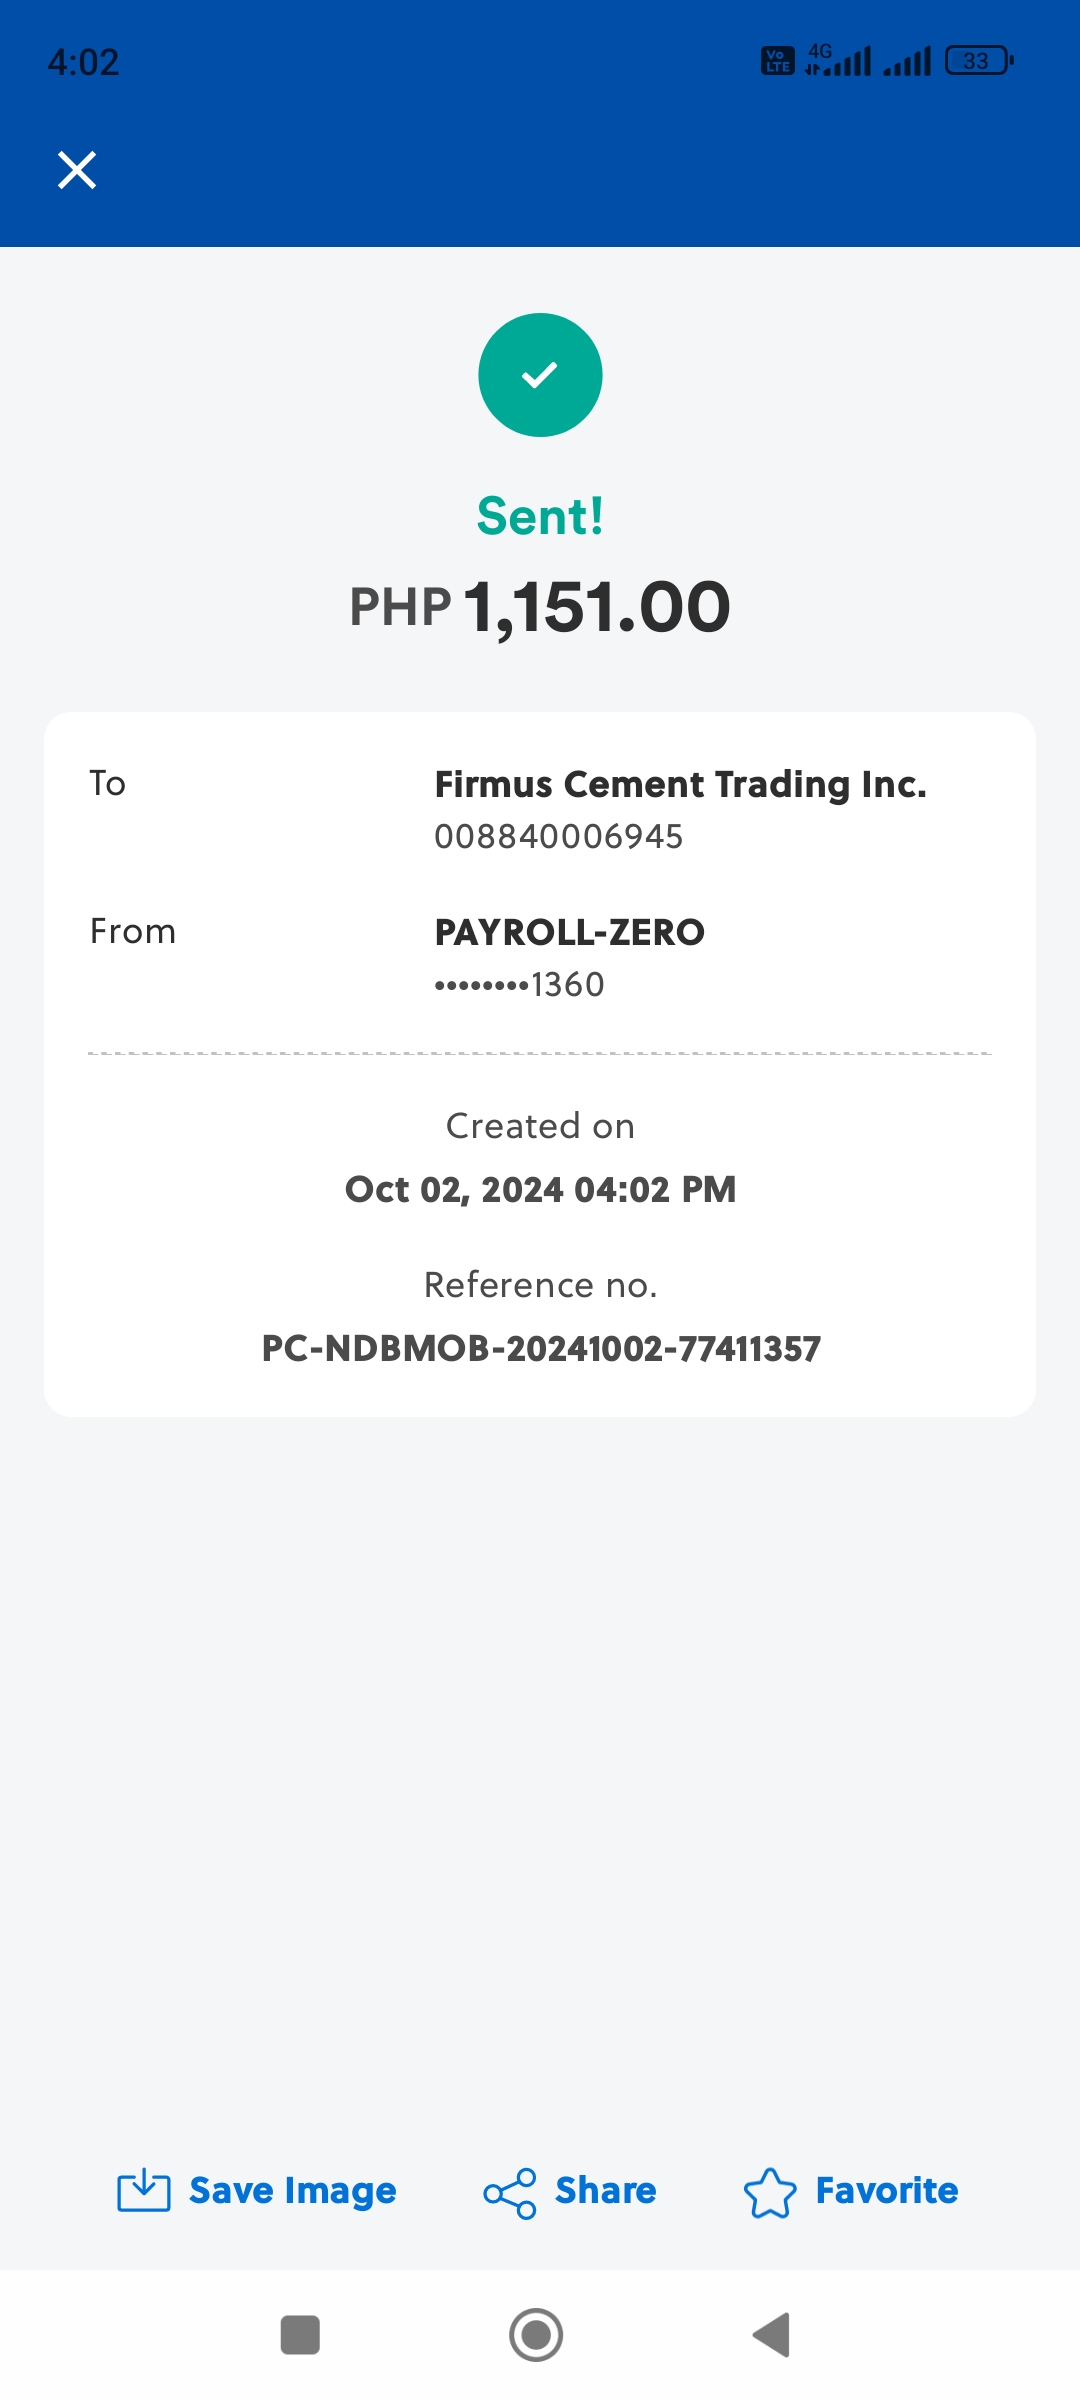Tap the Android back triangle button
Image resolution: width=1080 pixels, height=2400 pixels.
click(772, 2335)
